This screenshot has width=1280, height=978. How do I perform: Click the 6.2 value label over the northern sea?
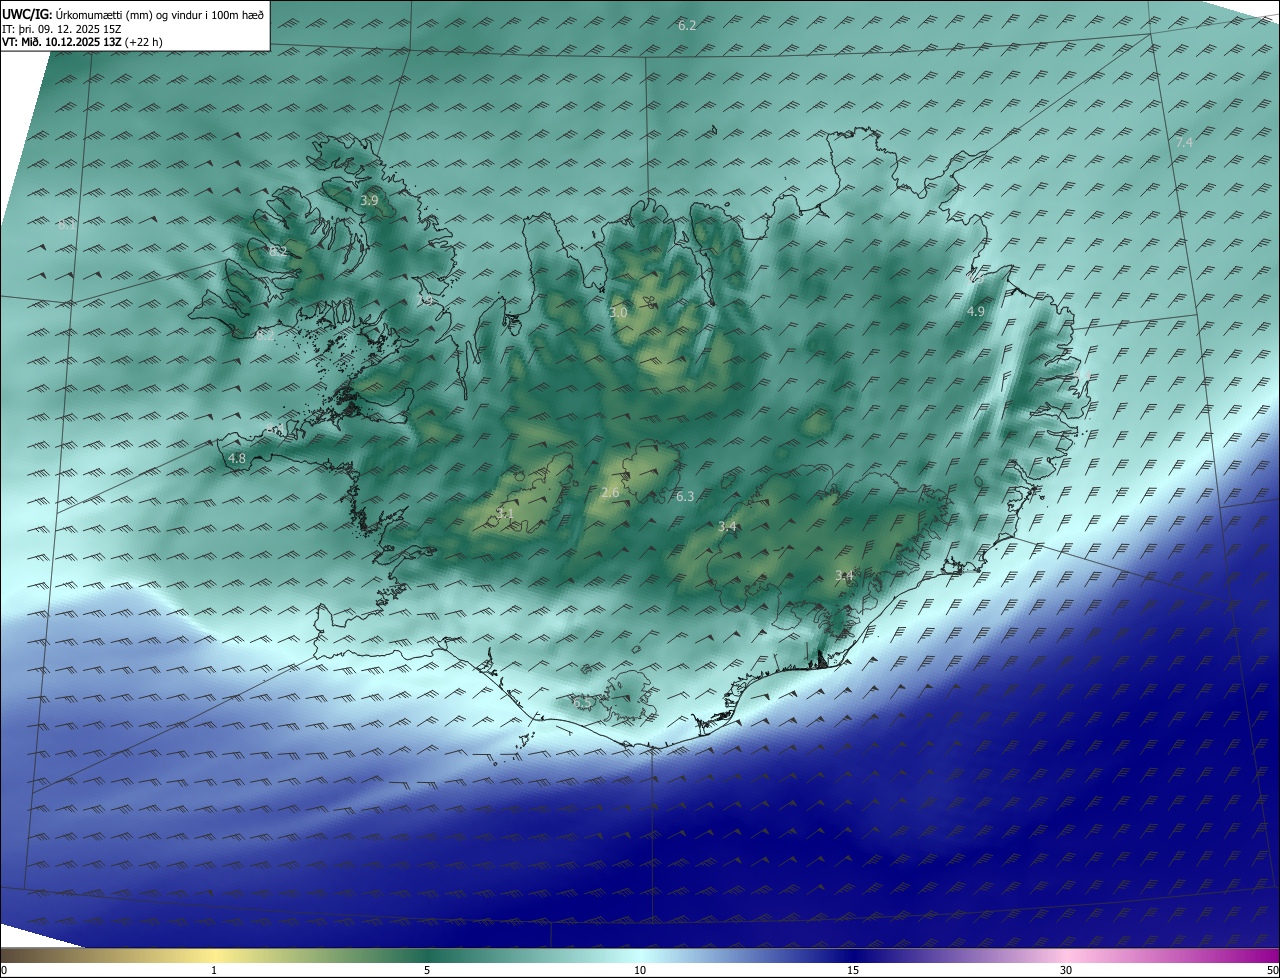[687, 25]
